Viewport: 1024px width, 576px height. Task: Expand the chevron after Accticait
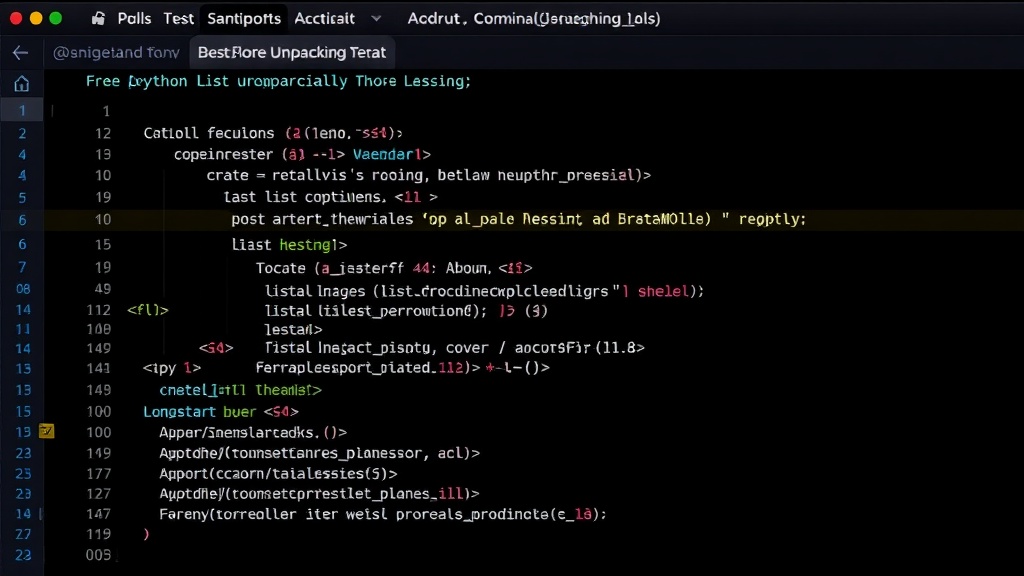click(376, 18)
